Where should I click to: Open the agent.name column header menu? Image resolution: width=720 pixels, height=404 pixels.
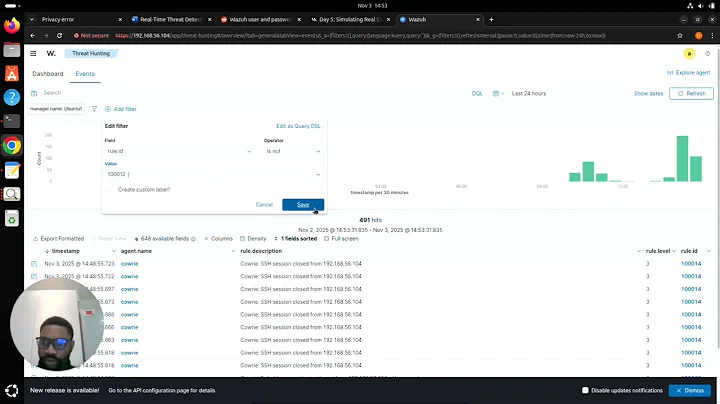[233, 252]
